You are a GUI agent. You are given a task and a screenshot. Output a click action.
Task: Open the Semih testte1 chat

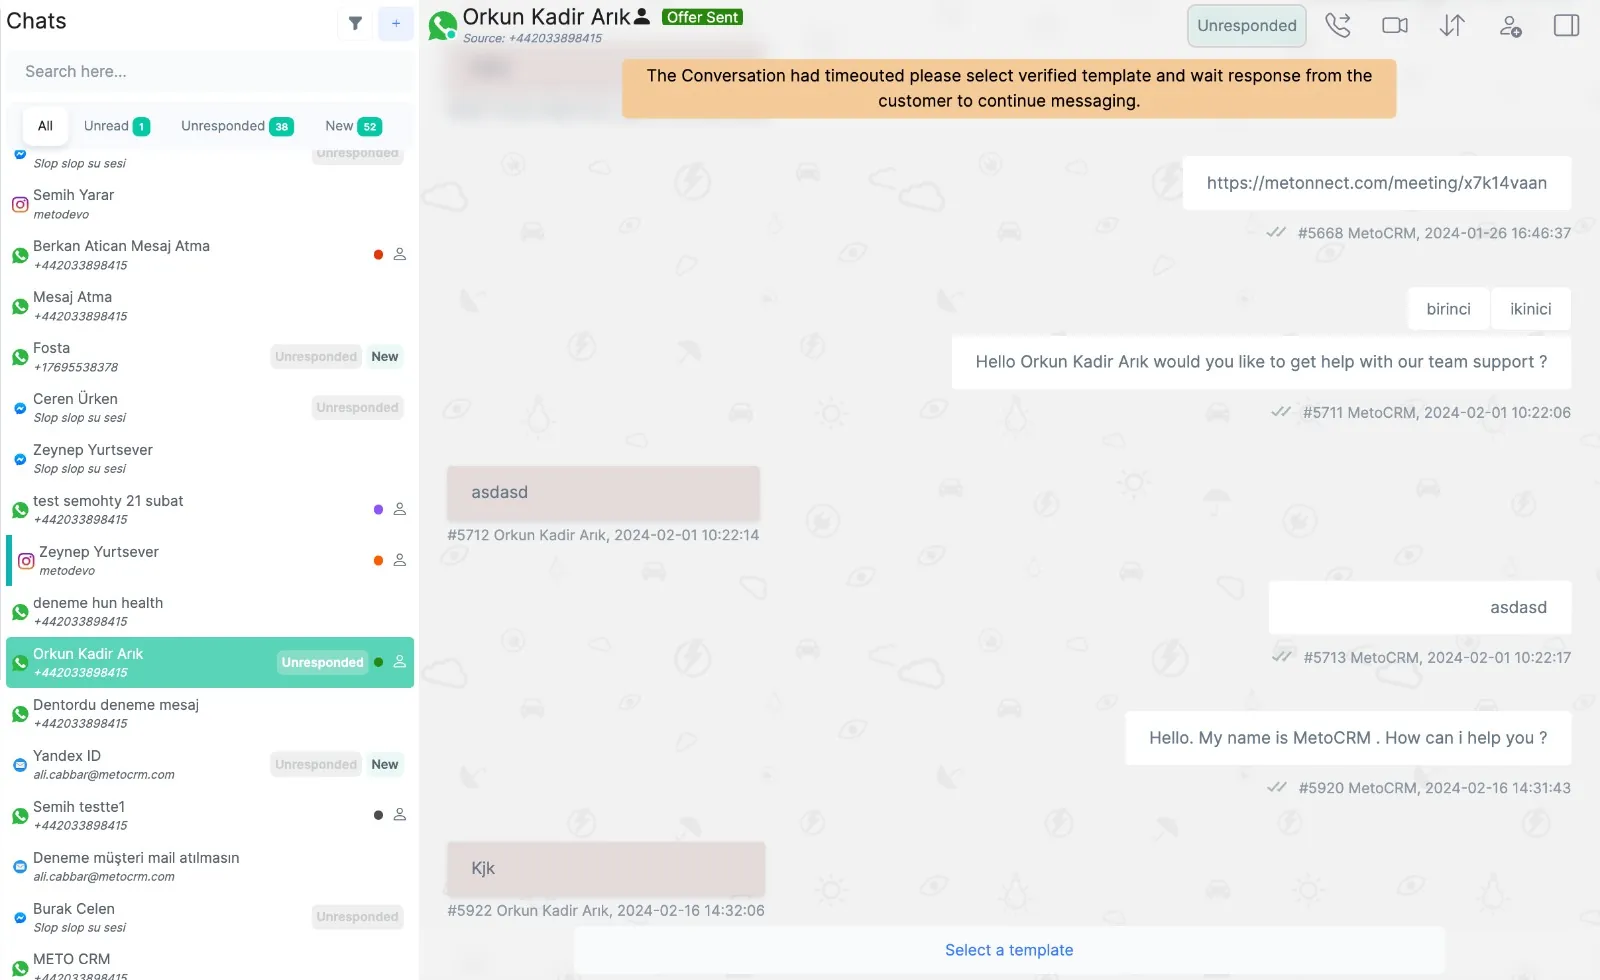[x=210, y=816]
